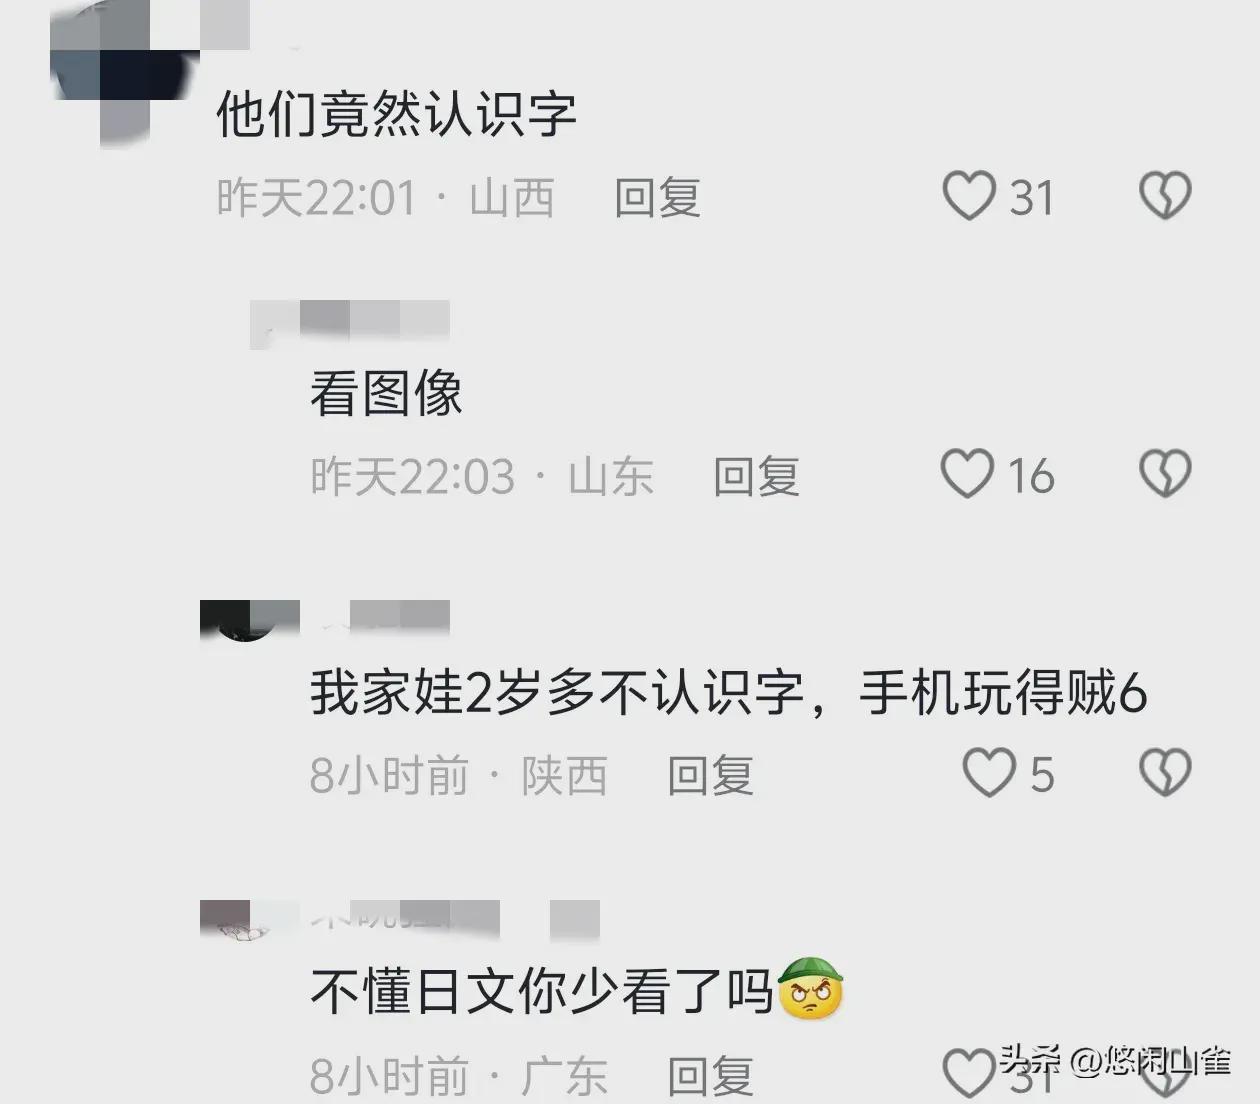Tap comment text 他们竟然认识字
Viewport: 1260px width, 1104px height.
tap(397, 113)
